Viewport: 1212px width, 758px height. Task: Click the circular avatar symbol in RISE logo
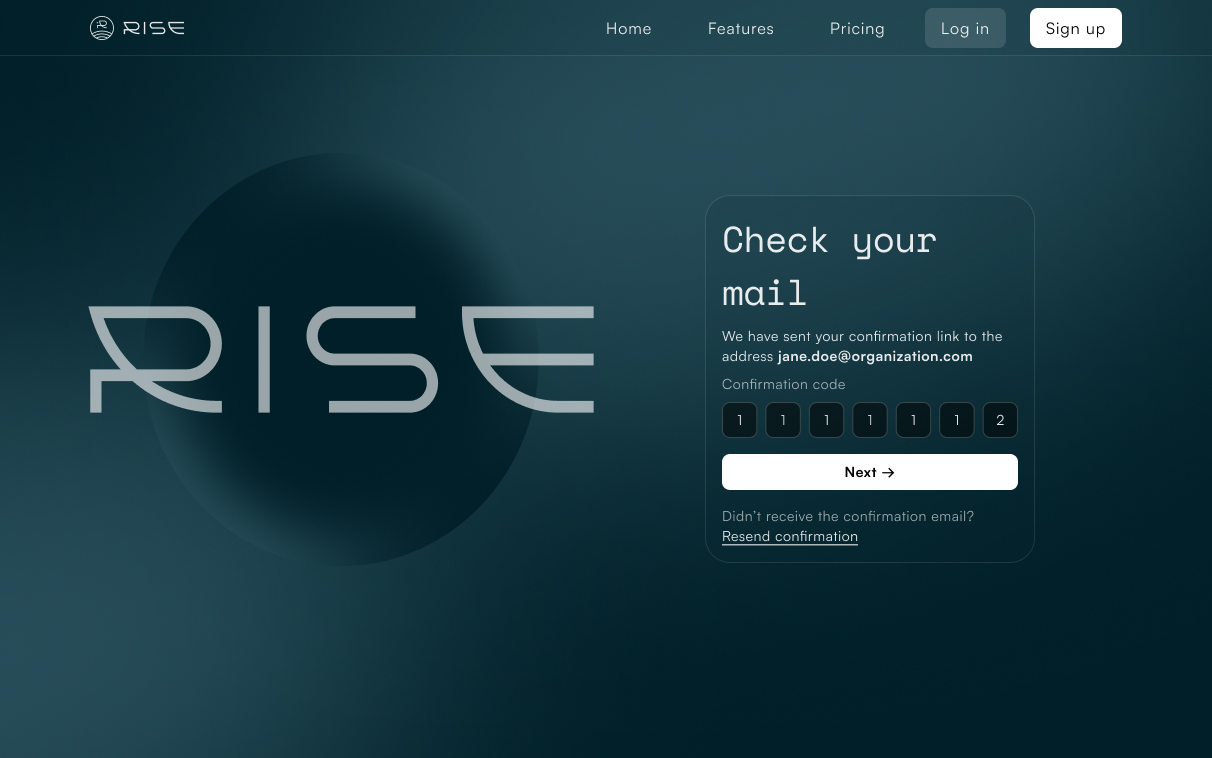tap(102, 27)
